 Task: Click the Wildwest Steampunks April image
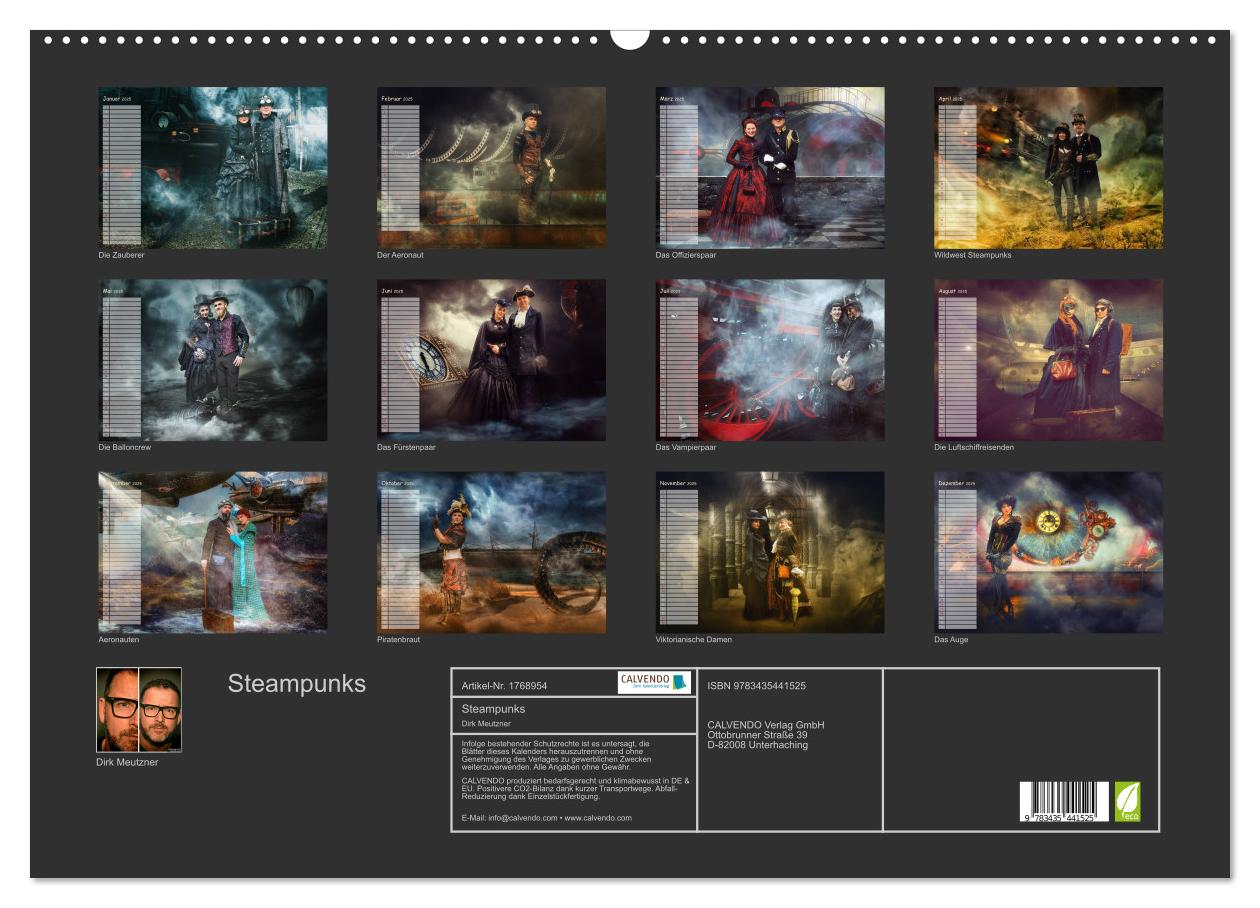(1048, 168)
